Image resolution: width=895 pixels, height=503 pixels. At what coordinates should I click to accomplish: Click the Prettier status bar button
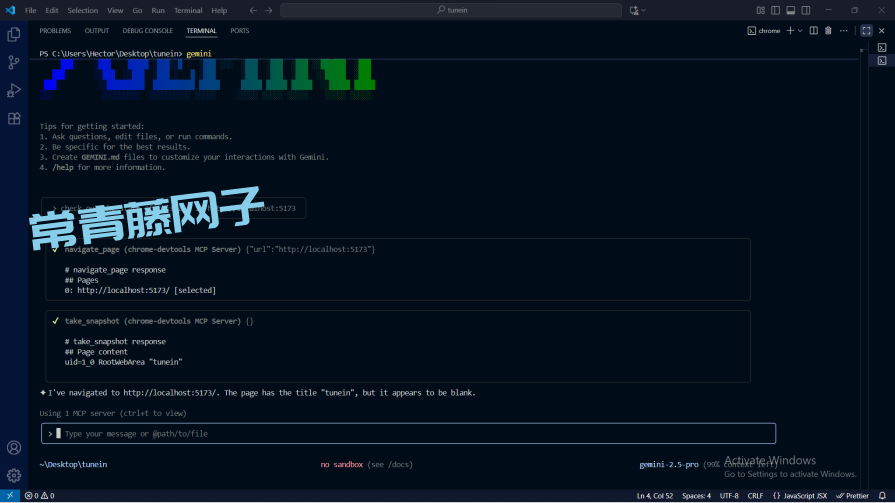[x=852, y=495]
